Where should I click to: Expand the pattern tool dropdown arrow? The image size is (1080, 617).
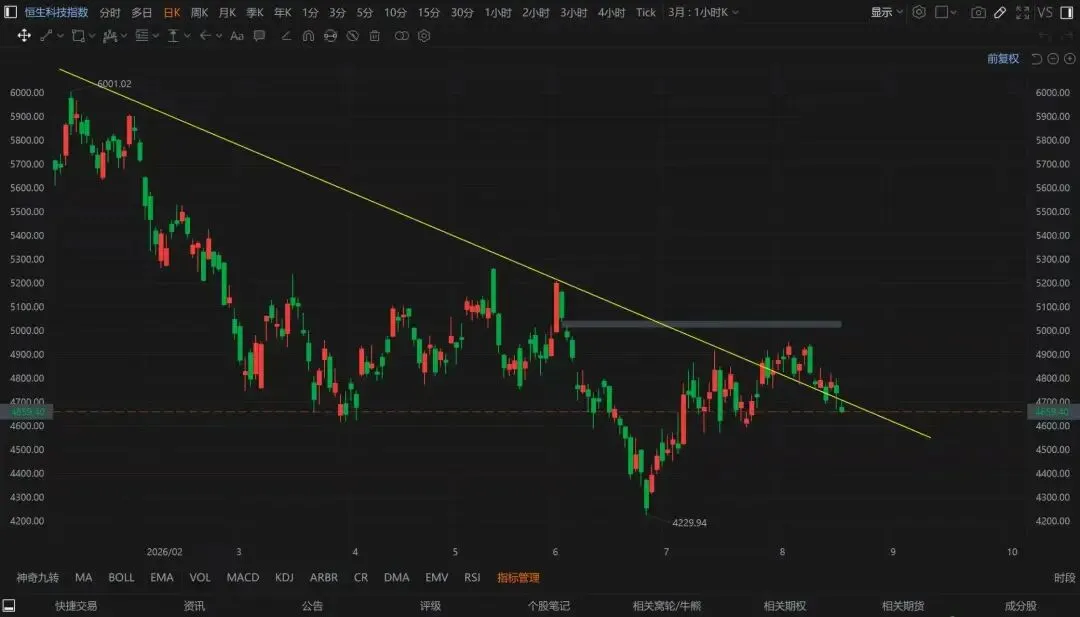coord(124,36)
